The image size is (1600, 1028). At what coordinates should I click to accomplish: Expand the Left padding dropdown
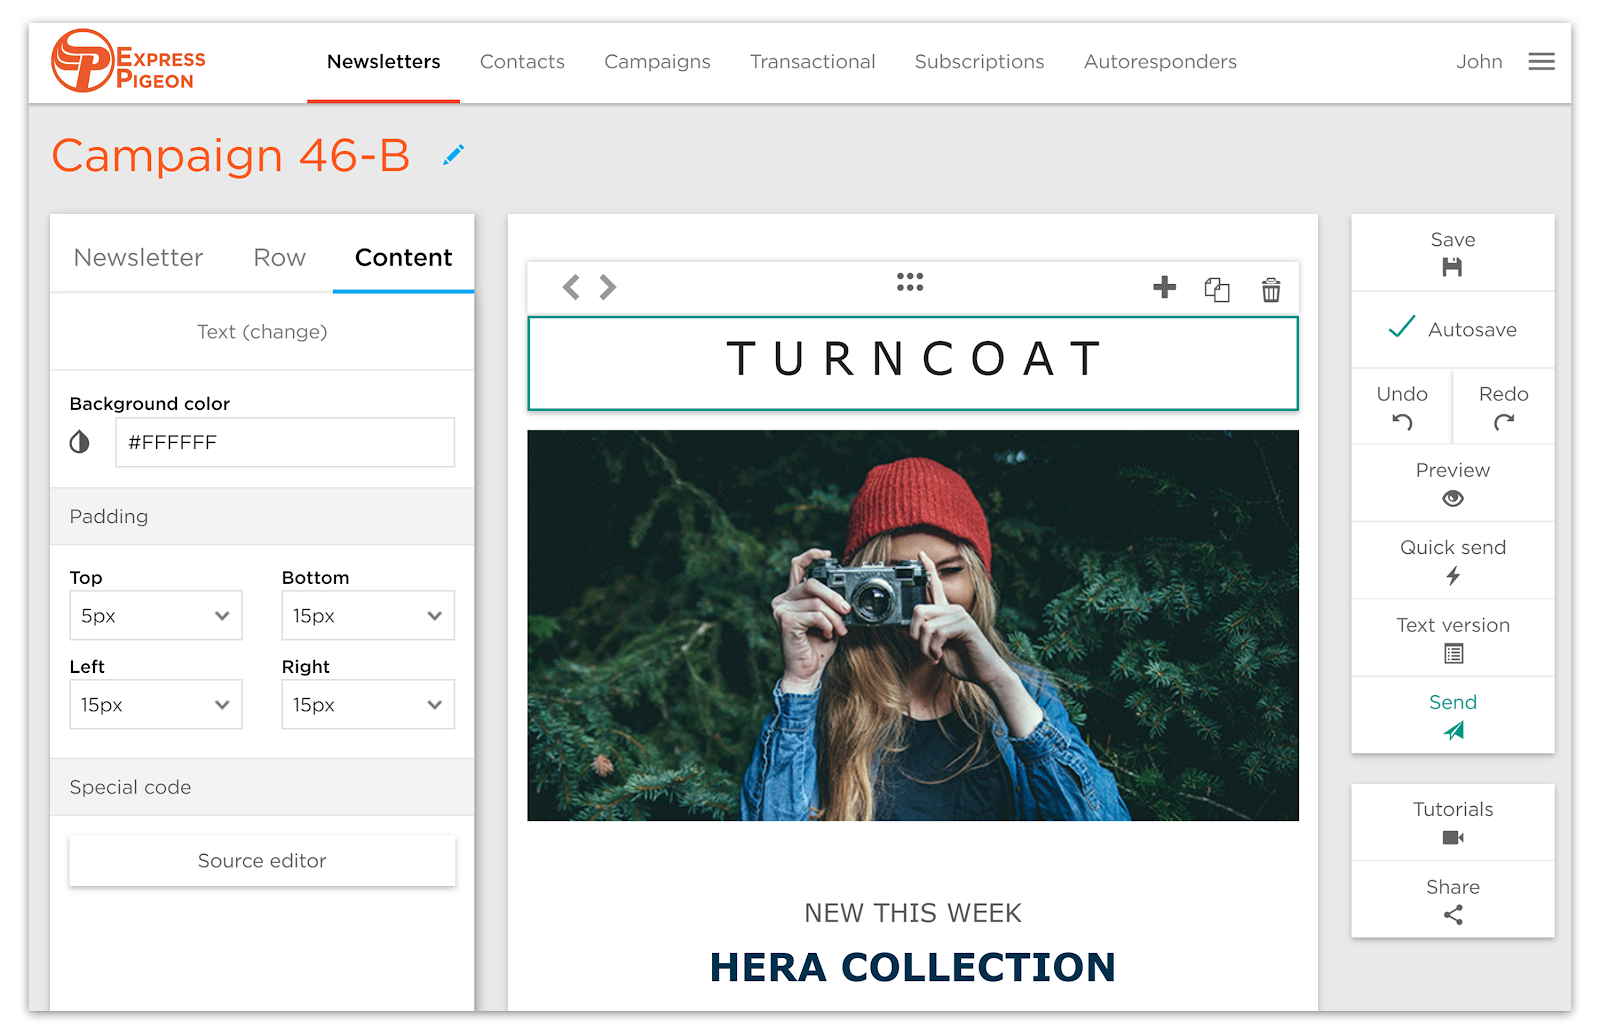(x=156, y=705)
